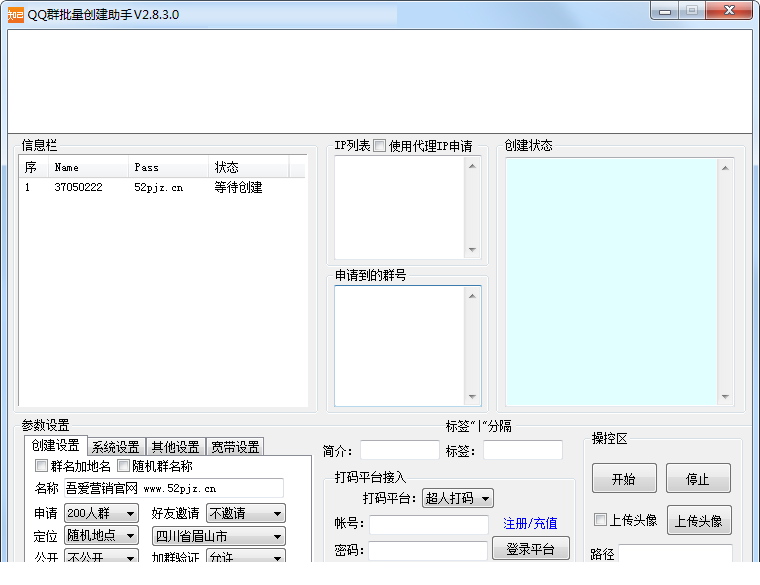Check the 随机群名称 option
This screenshot has height=585, width=760.
pyautogui.click(x=124, y=466)
